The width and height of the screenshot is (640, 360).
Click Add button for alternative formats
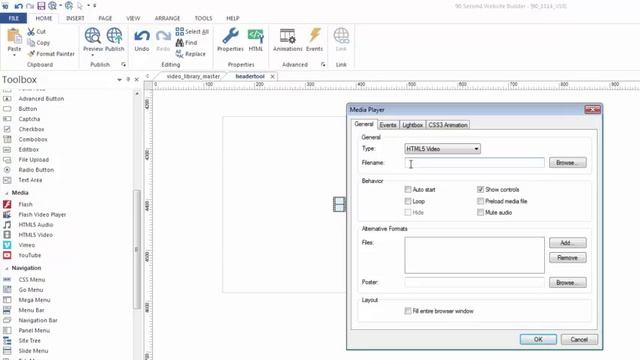point(568,243)
